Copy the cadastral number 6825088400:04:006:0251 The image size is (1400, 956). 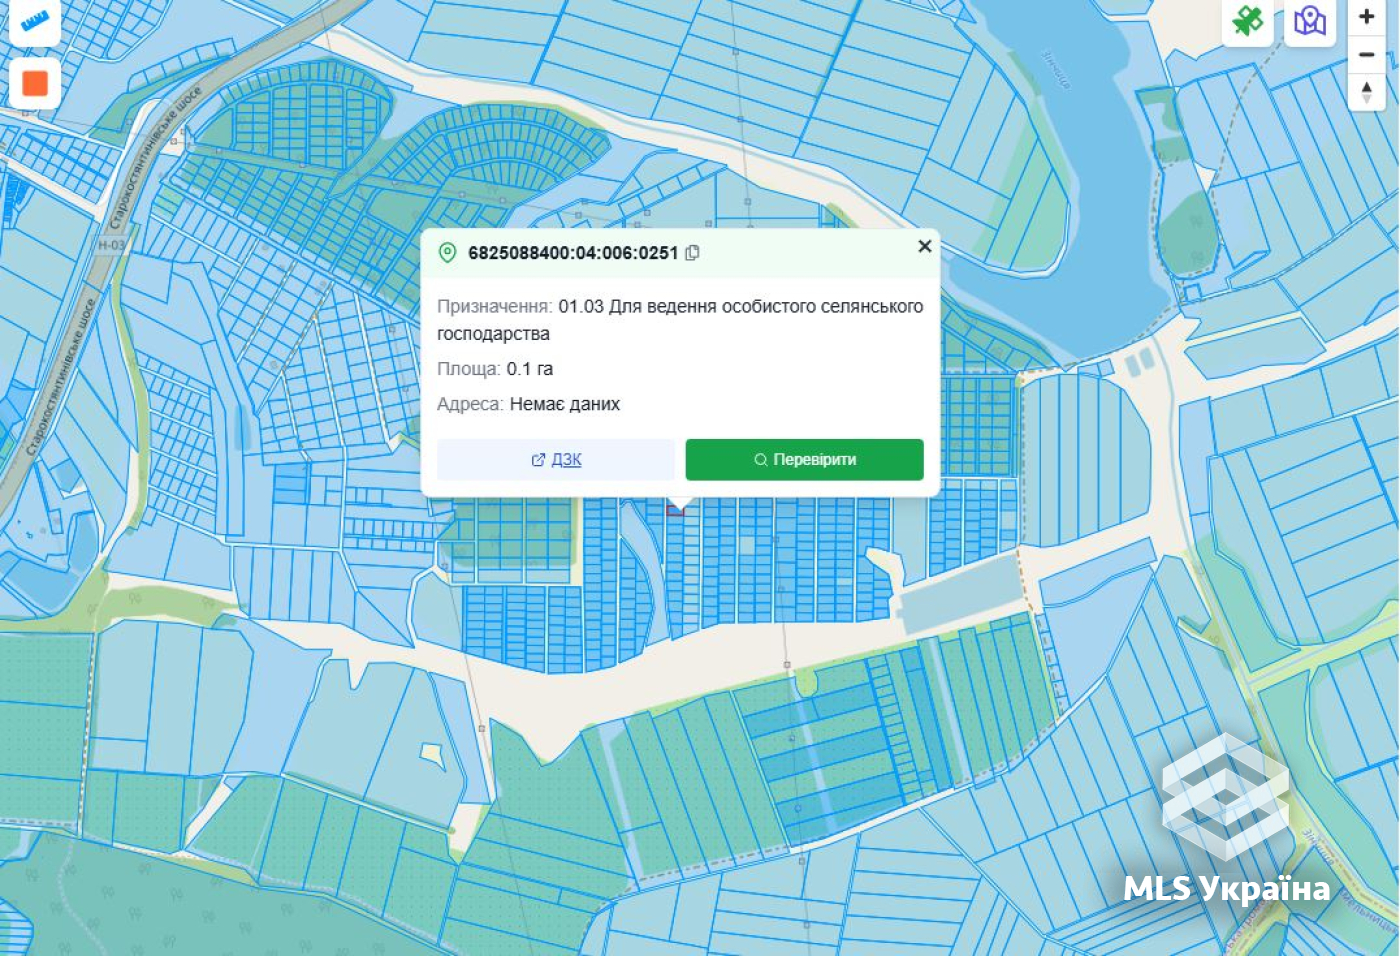point(692,253)
